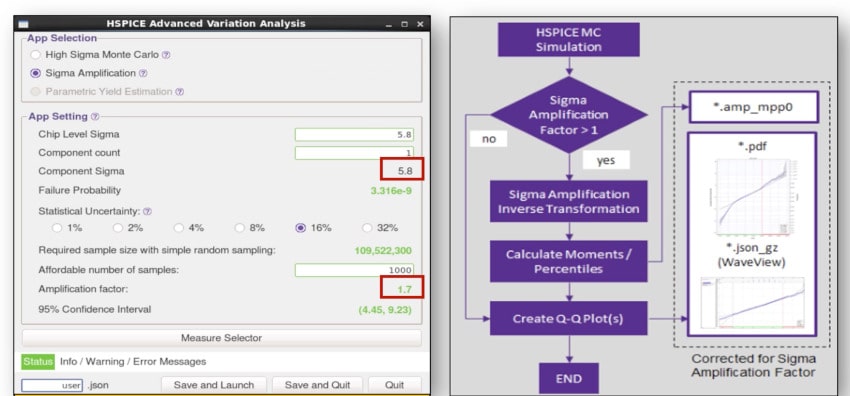850x396 pixels.
Task: Click window menu icon in title bar
Action: [x=23, y=24]
